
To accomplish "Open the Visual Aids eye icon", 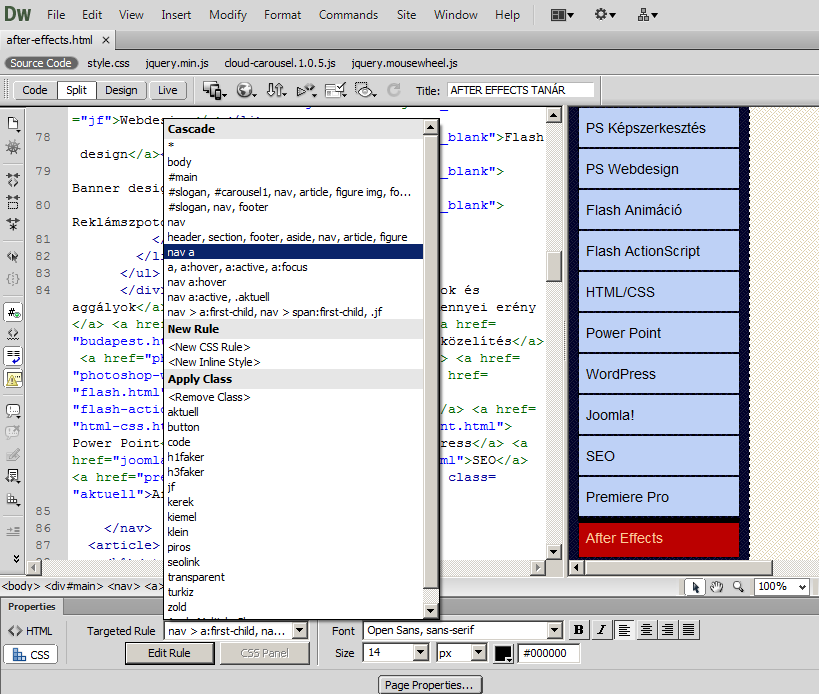I will point(365,90).
